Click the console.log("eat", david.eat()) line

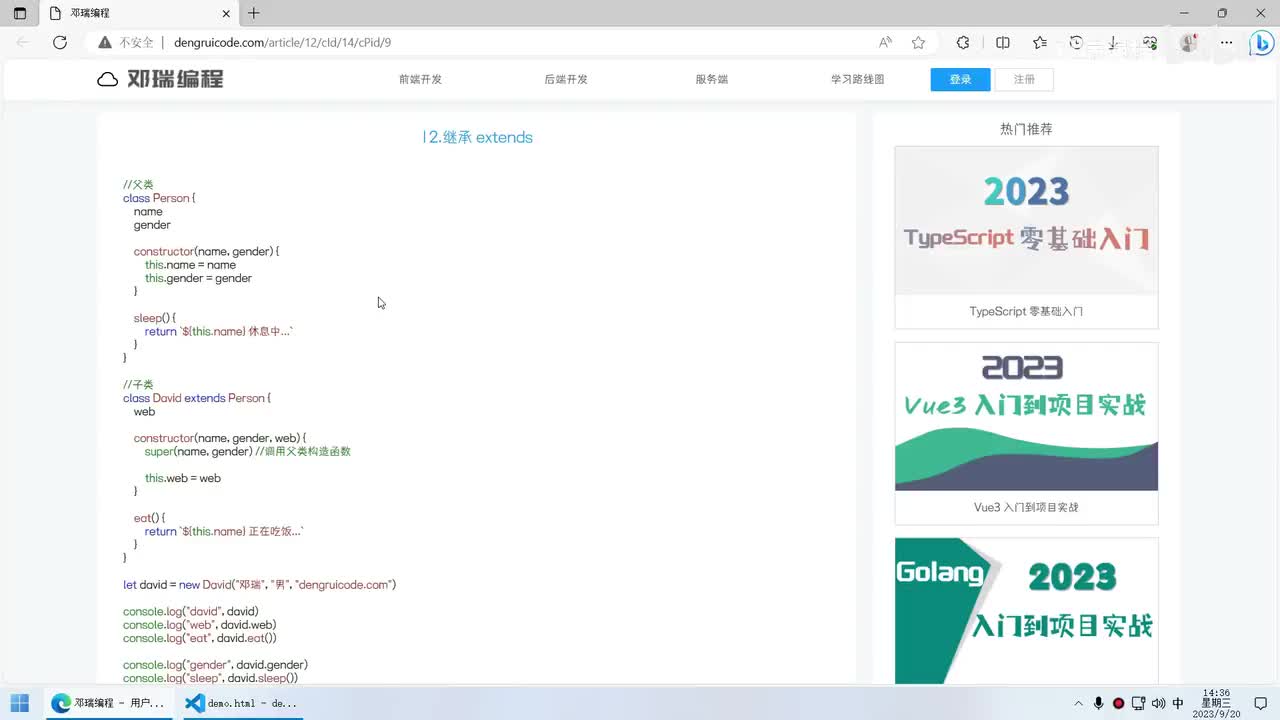200,638
